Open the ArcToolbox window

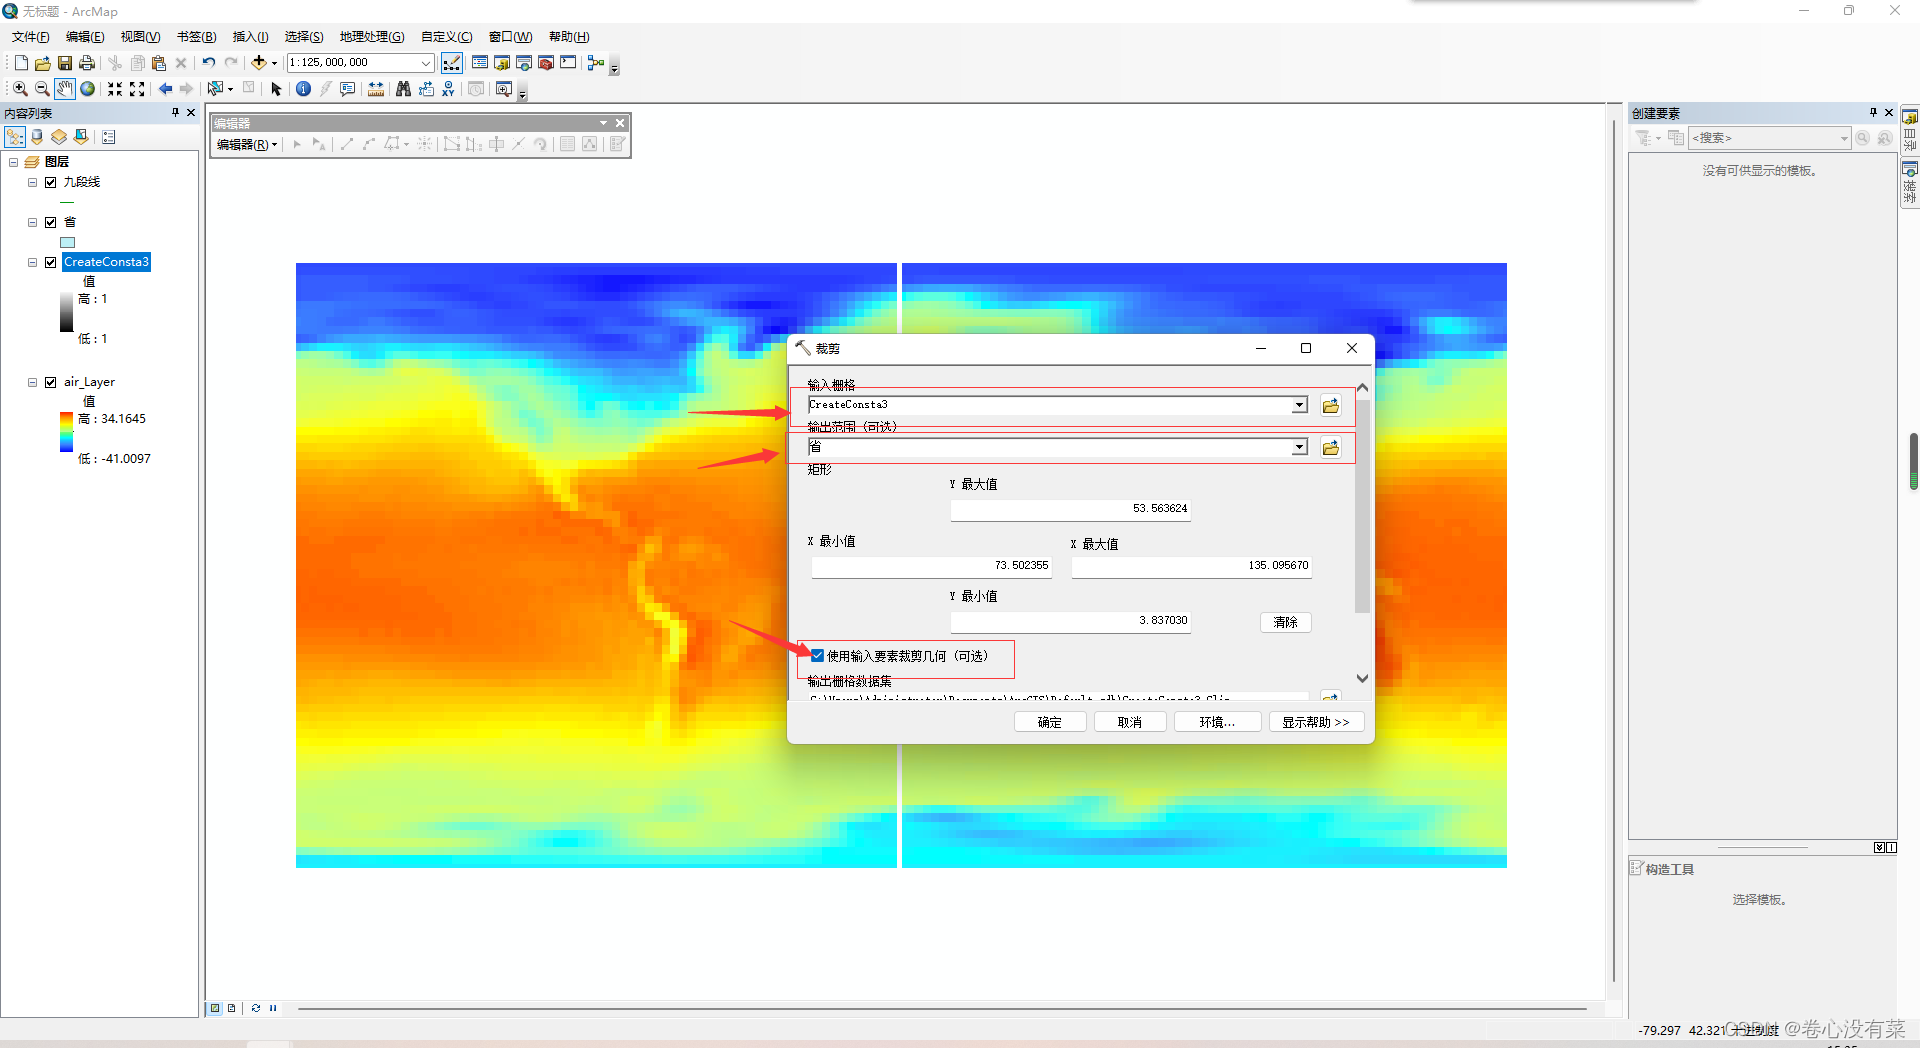pos(546,63)
